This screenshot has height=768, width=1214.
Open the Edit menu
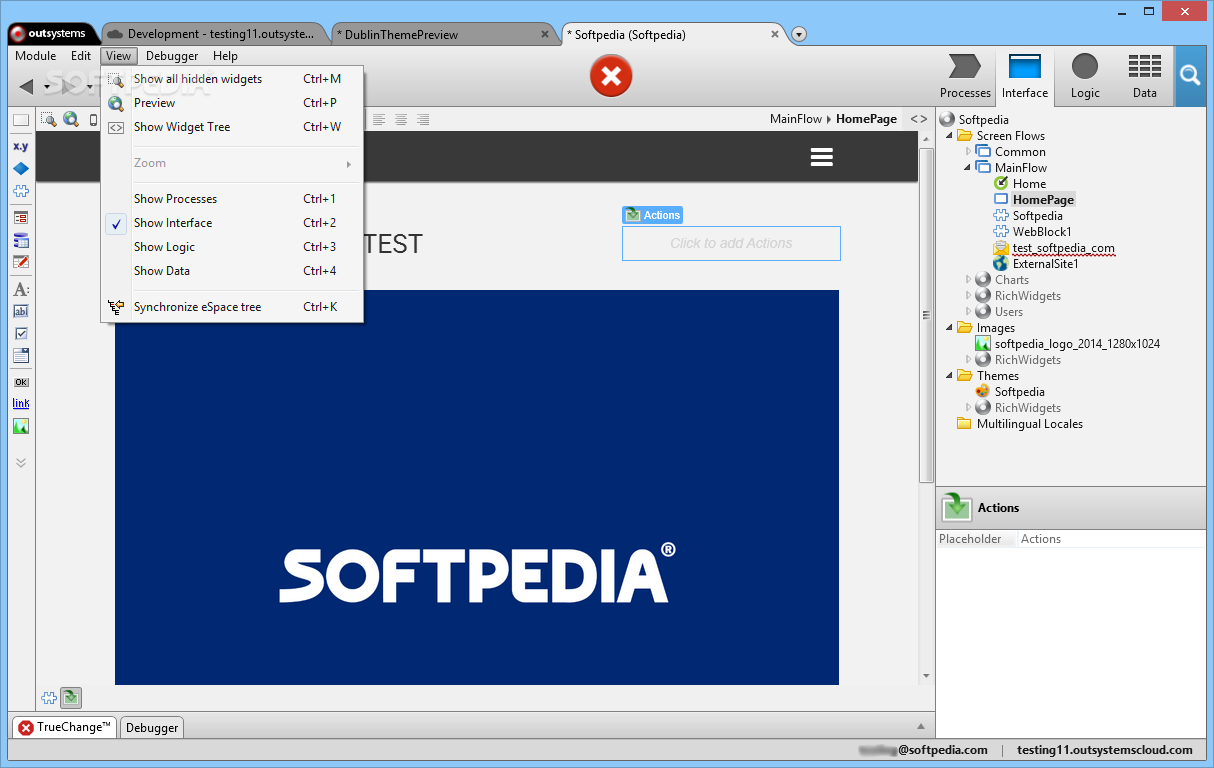pyautogui.click(x=81, y=56)
